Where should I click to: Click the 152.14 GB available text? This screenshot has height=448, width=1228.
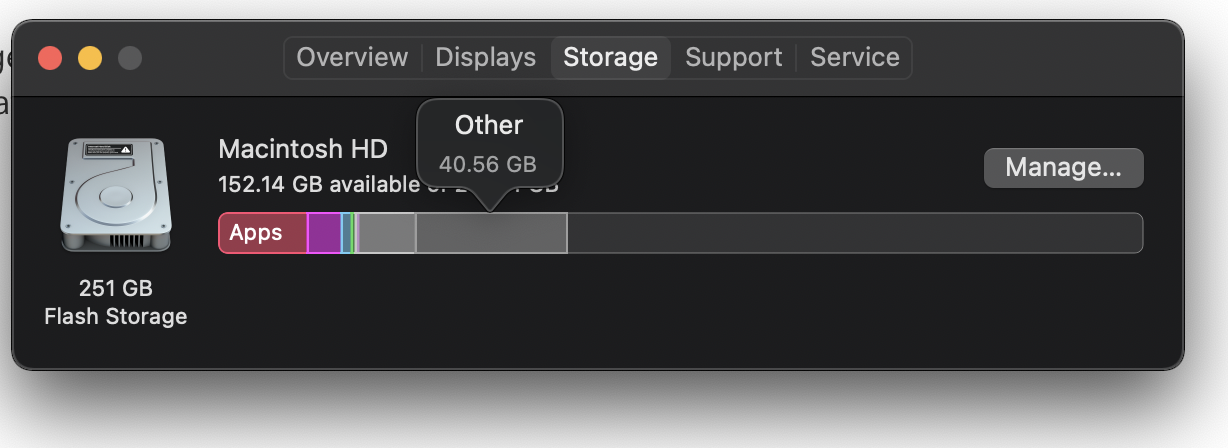(318, 185)
